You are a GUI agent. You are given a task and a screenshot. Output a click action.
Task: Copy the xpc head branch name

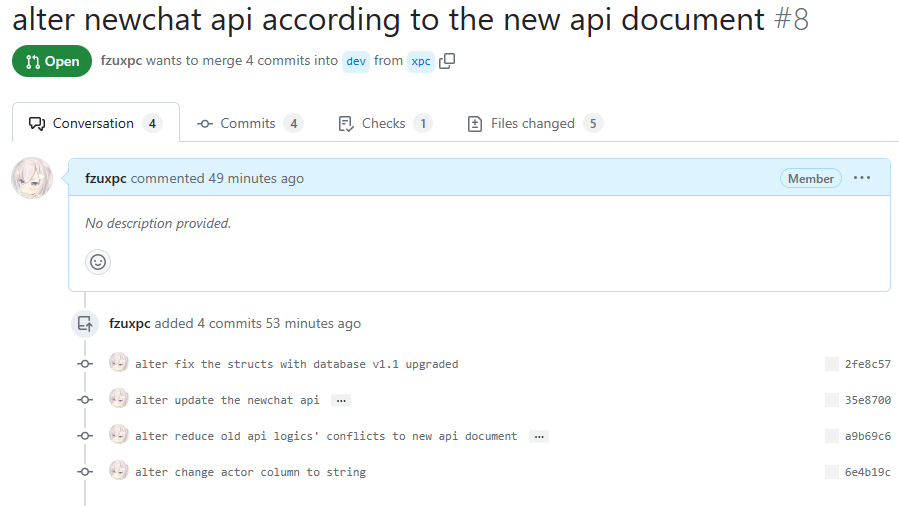(x=447, y=61)
